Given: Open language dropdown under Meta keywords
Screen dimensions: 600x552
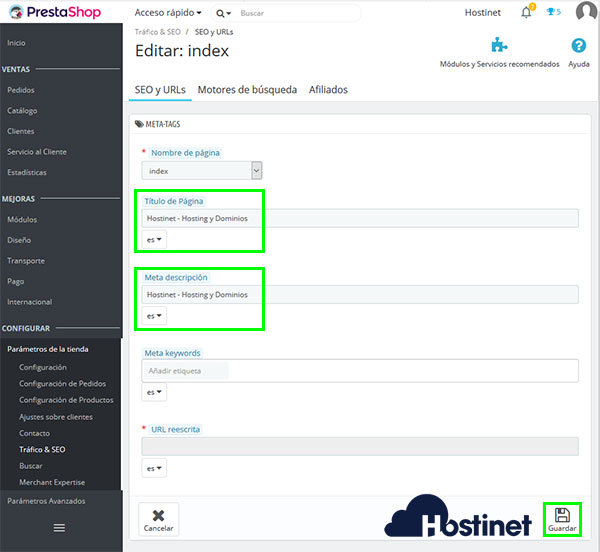Looking at the screenshot, I should click(154, 392).
